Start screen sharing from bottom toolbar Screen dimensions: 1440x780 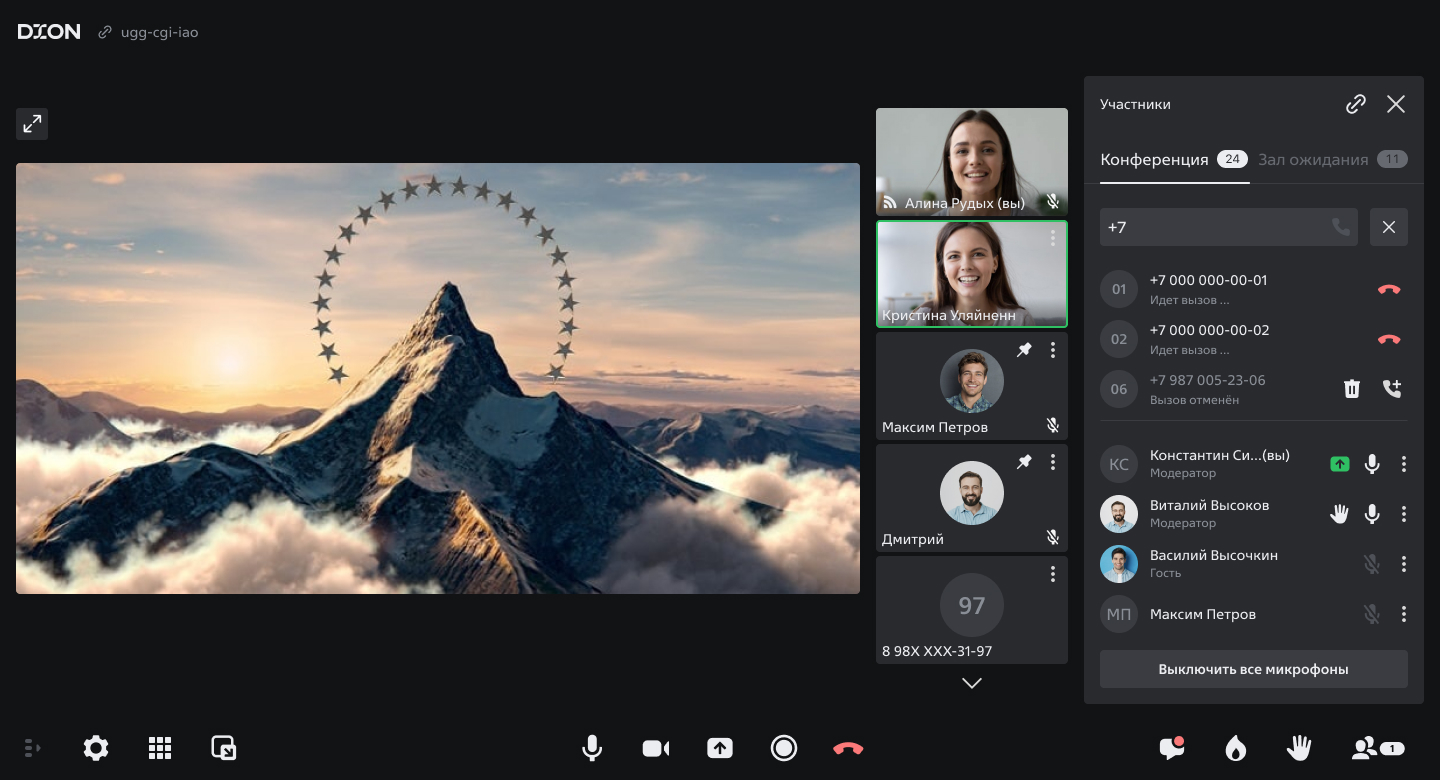(720, 748)
